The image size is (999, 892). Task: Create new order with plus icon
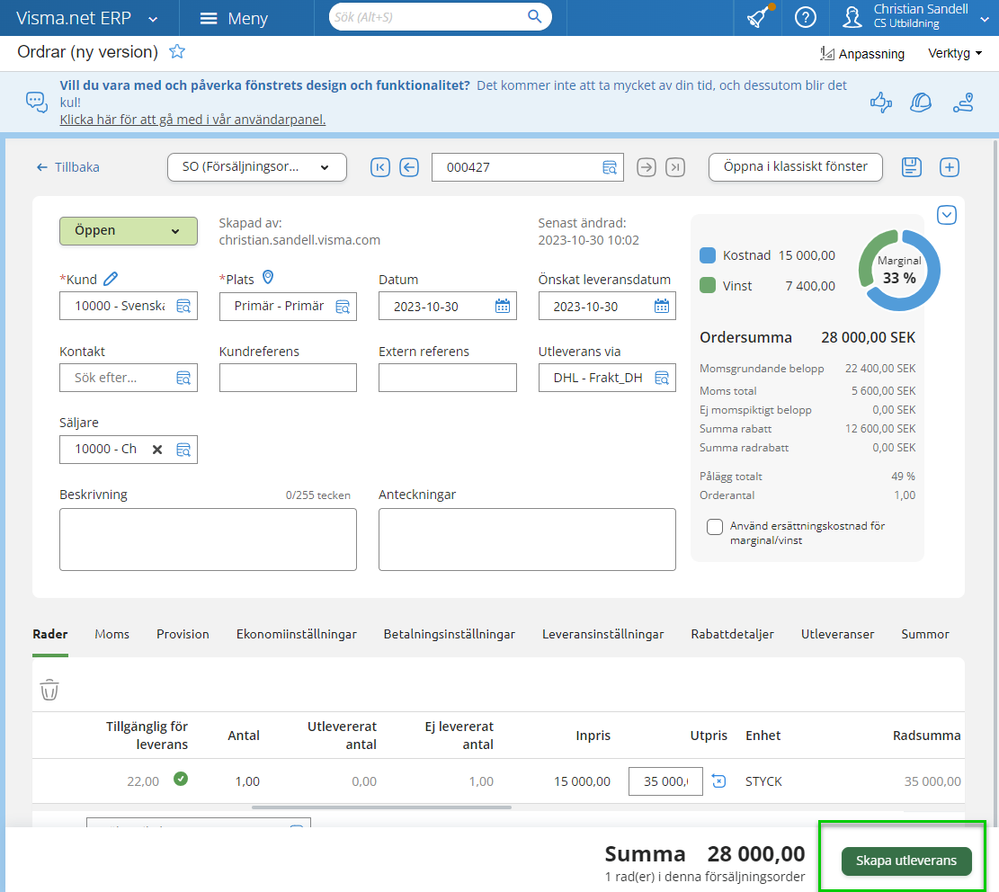(949, 168)
